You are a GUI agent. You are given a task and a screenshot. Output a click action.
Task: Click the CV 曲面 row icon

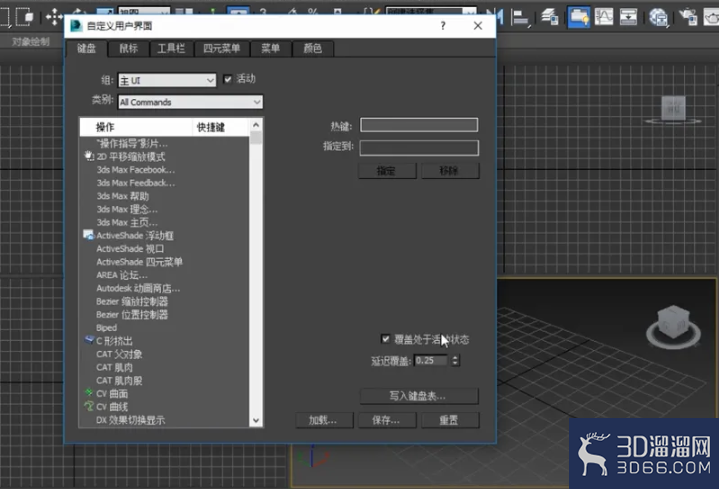[89, 393]
